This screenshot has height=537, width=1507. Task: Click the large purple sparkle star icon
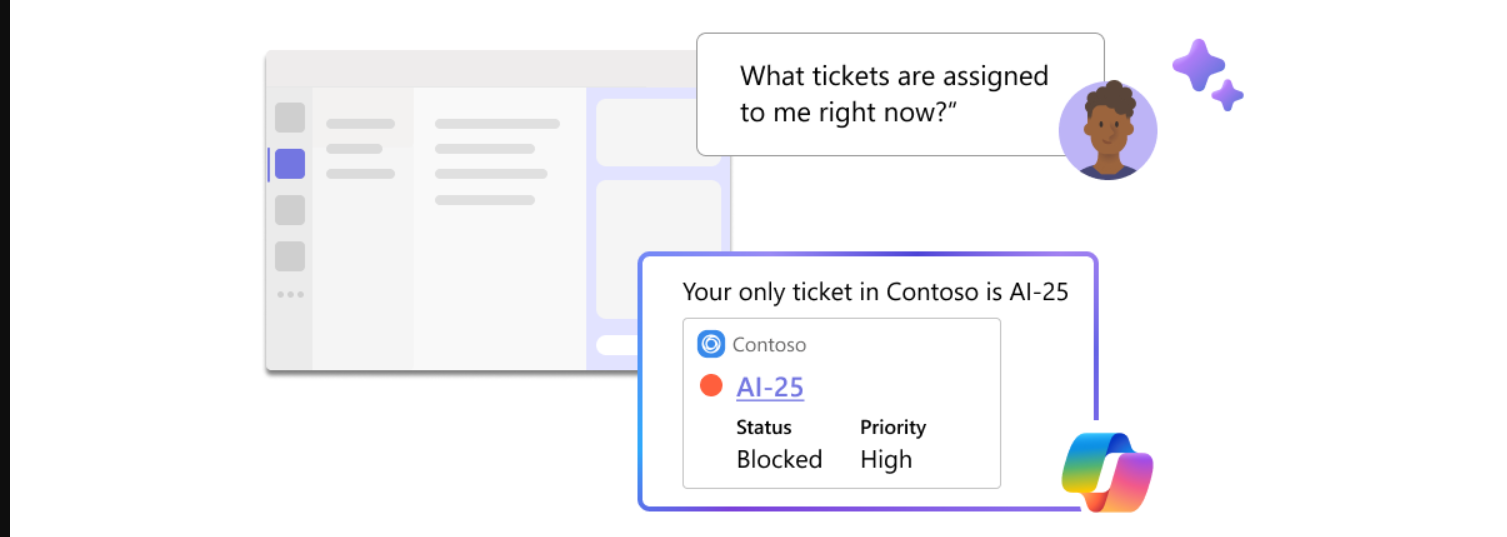(x=1198, y=65)
